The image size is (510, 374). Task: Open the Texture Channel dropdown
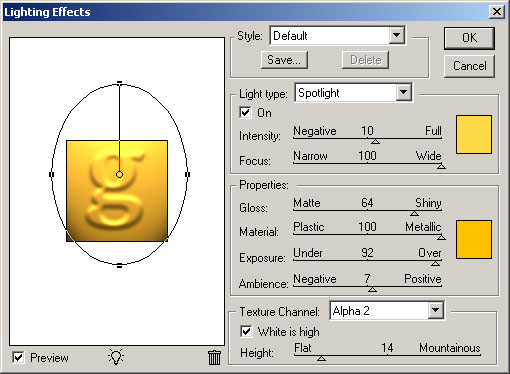(x=435, y=310)
